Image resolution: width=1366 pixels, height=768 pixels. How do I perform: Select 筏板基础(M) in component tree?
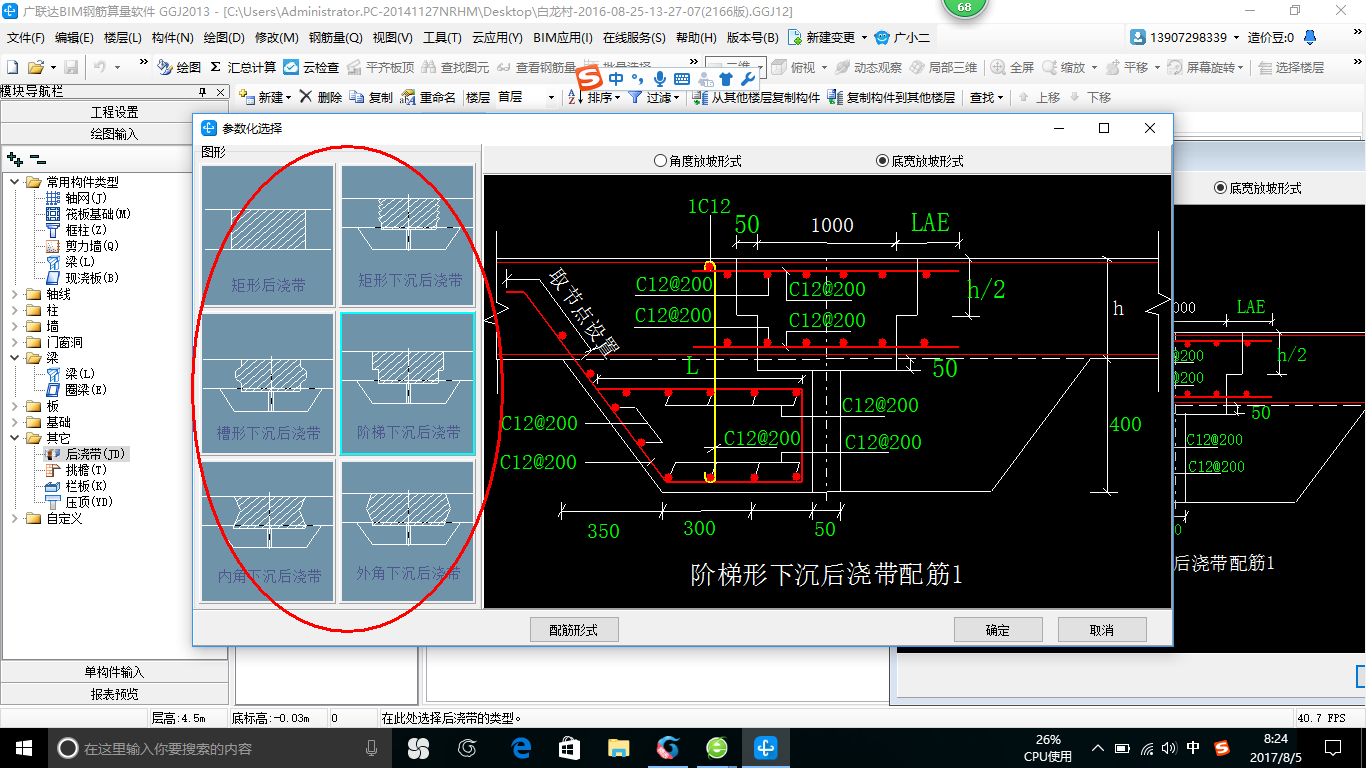(x=89, y=214)
